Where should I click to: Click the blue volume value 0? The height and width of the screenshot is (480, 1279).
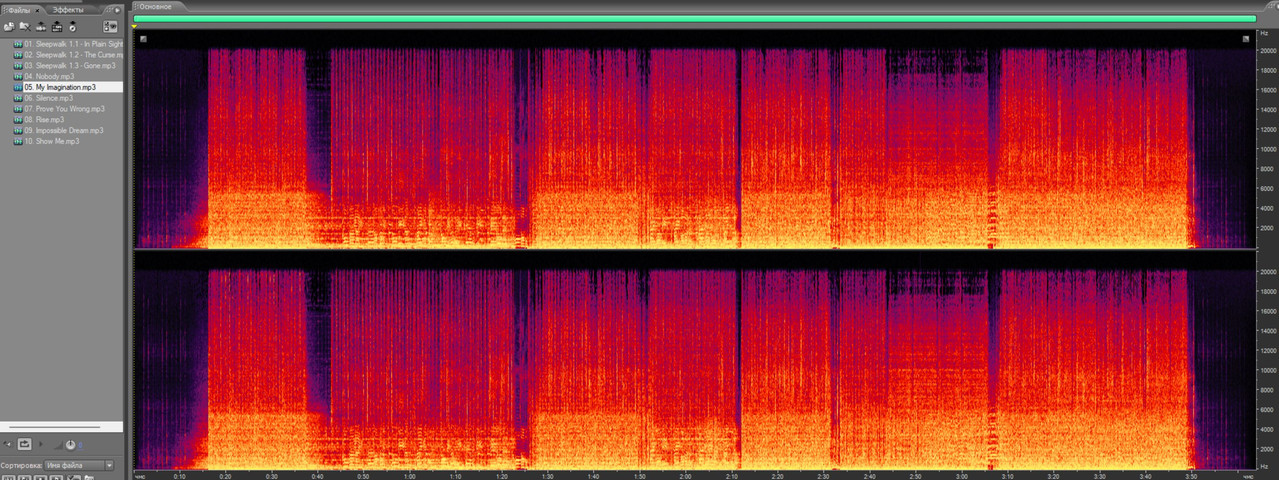tap(80, 445)
